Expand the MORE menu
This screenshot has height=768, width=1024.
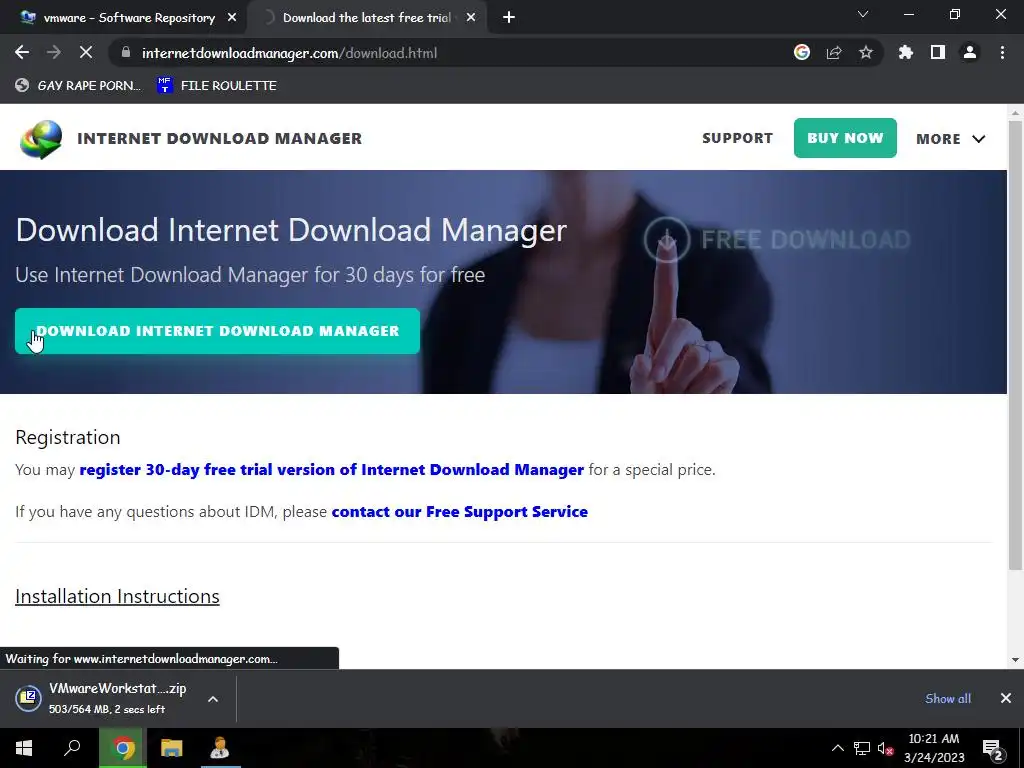(x=950, y=138)
